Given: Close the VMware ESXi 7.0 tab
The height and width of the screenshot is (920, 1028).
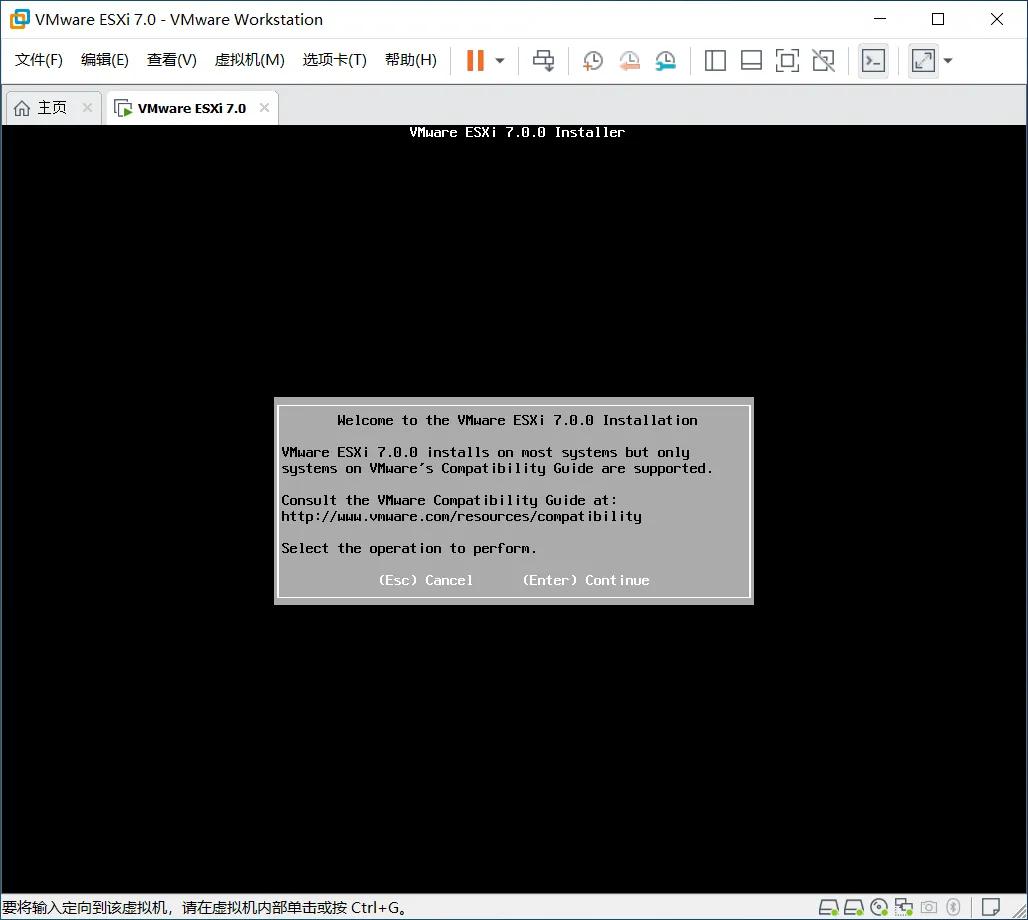Looking at the screenshot, I should click(x=263, y=107).
